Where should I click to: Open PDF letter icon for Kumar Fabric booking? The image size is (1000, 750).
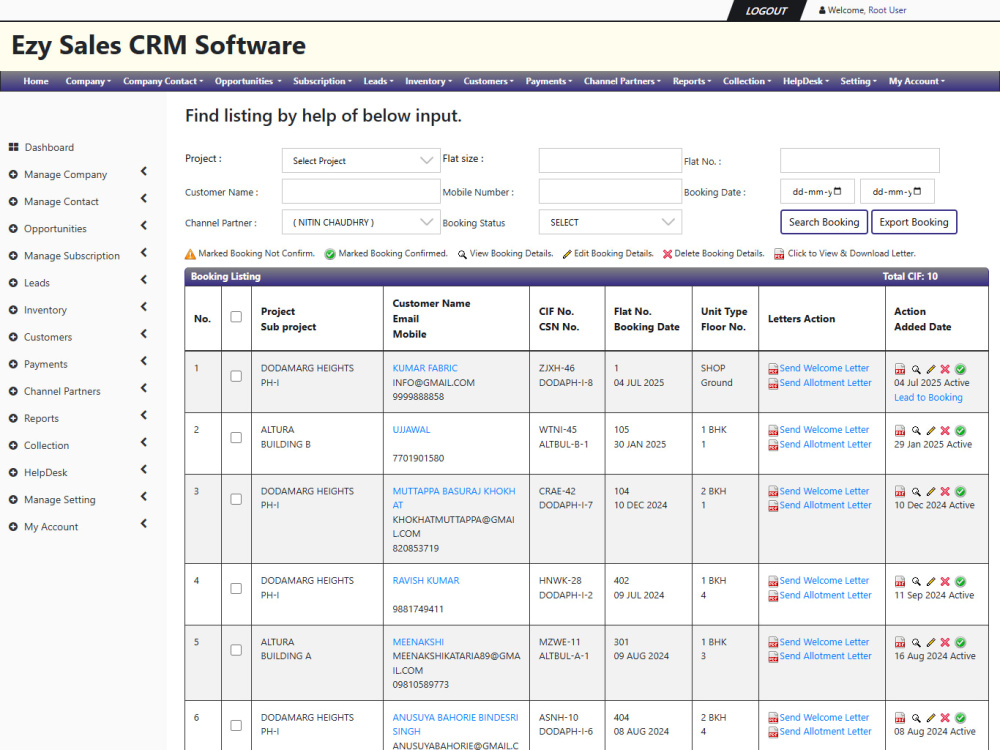[900, 369]
